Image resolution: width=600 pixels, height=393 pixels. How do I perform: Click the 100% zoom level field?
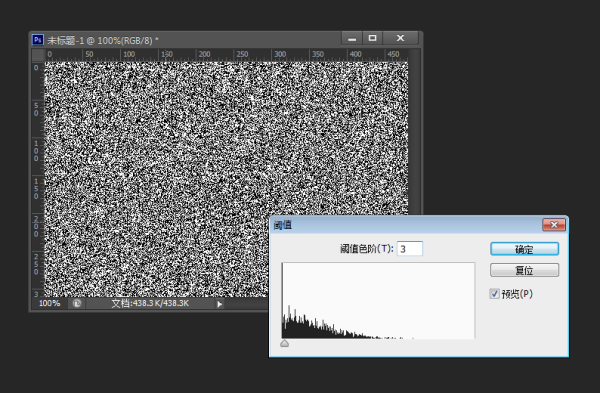point(49,303)
